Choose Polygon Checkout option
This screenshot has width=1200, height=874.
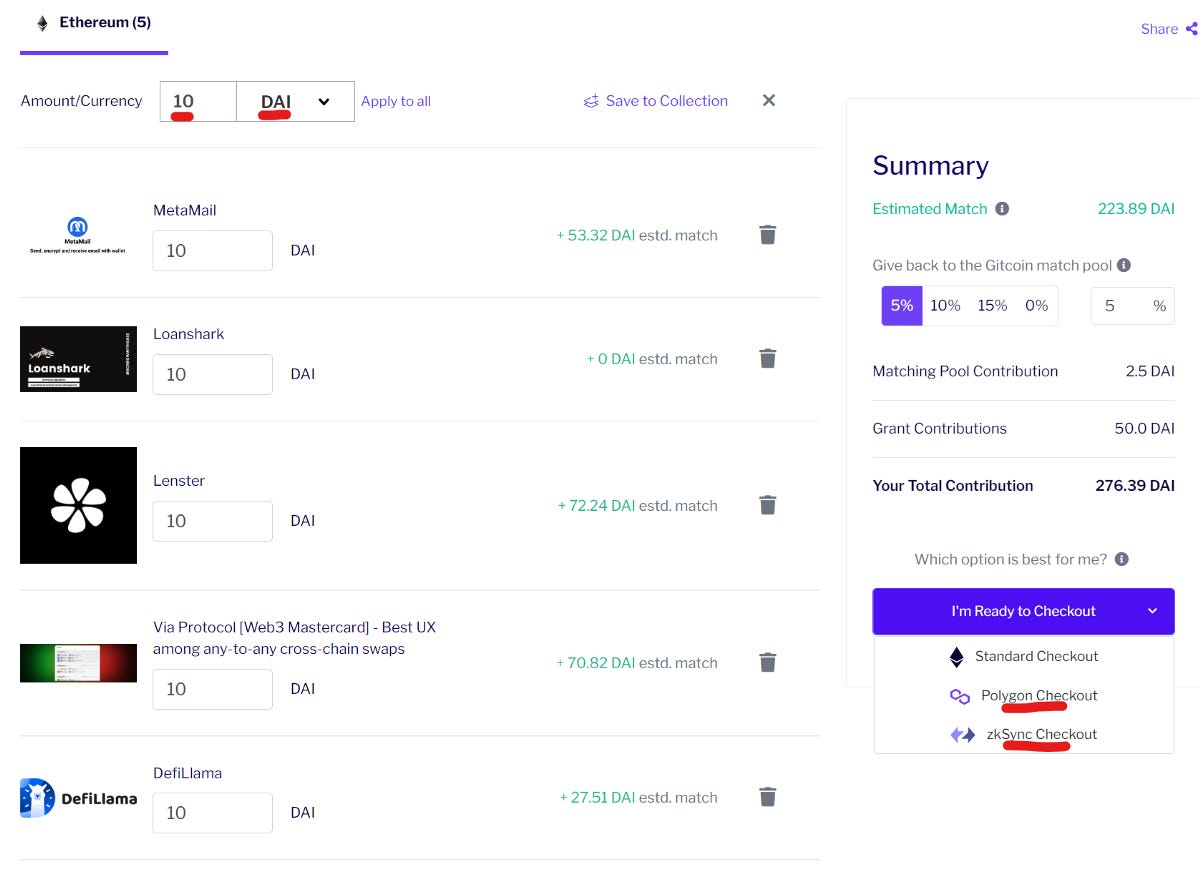[x=1024, y=696]
